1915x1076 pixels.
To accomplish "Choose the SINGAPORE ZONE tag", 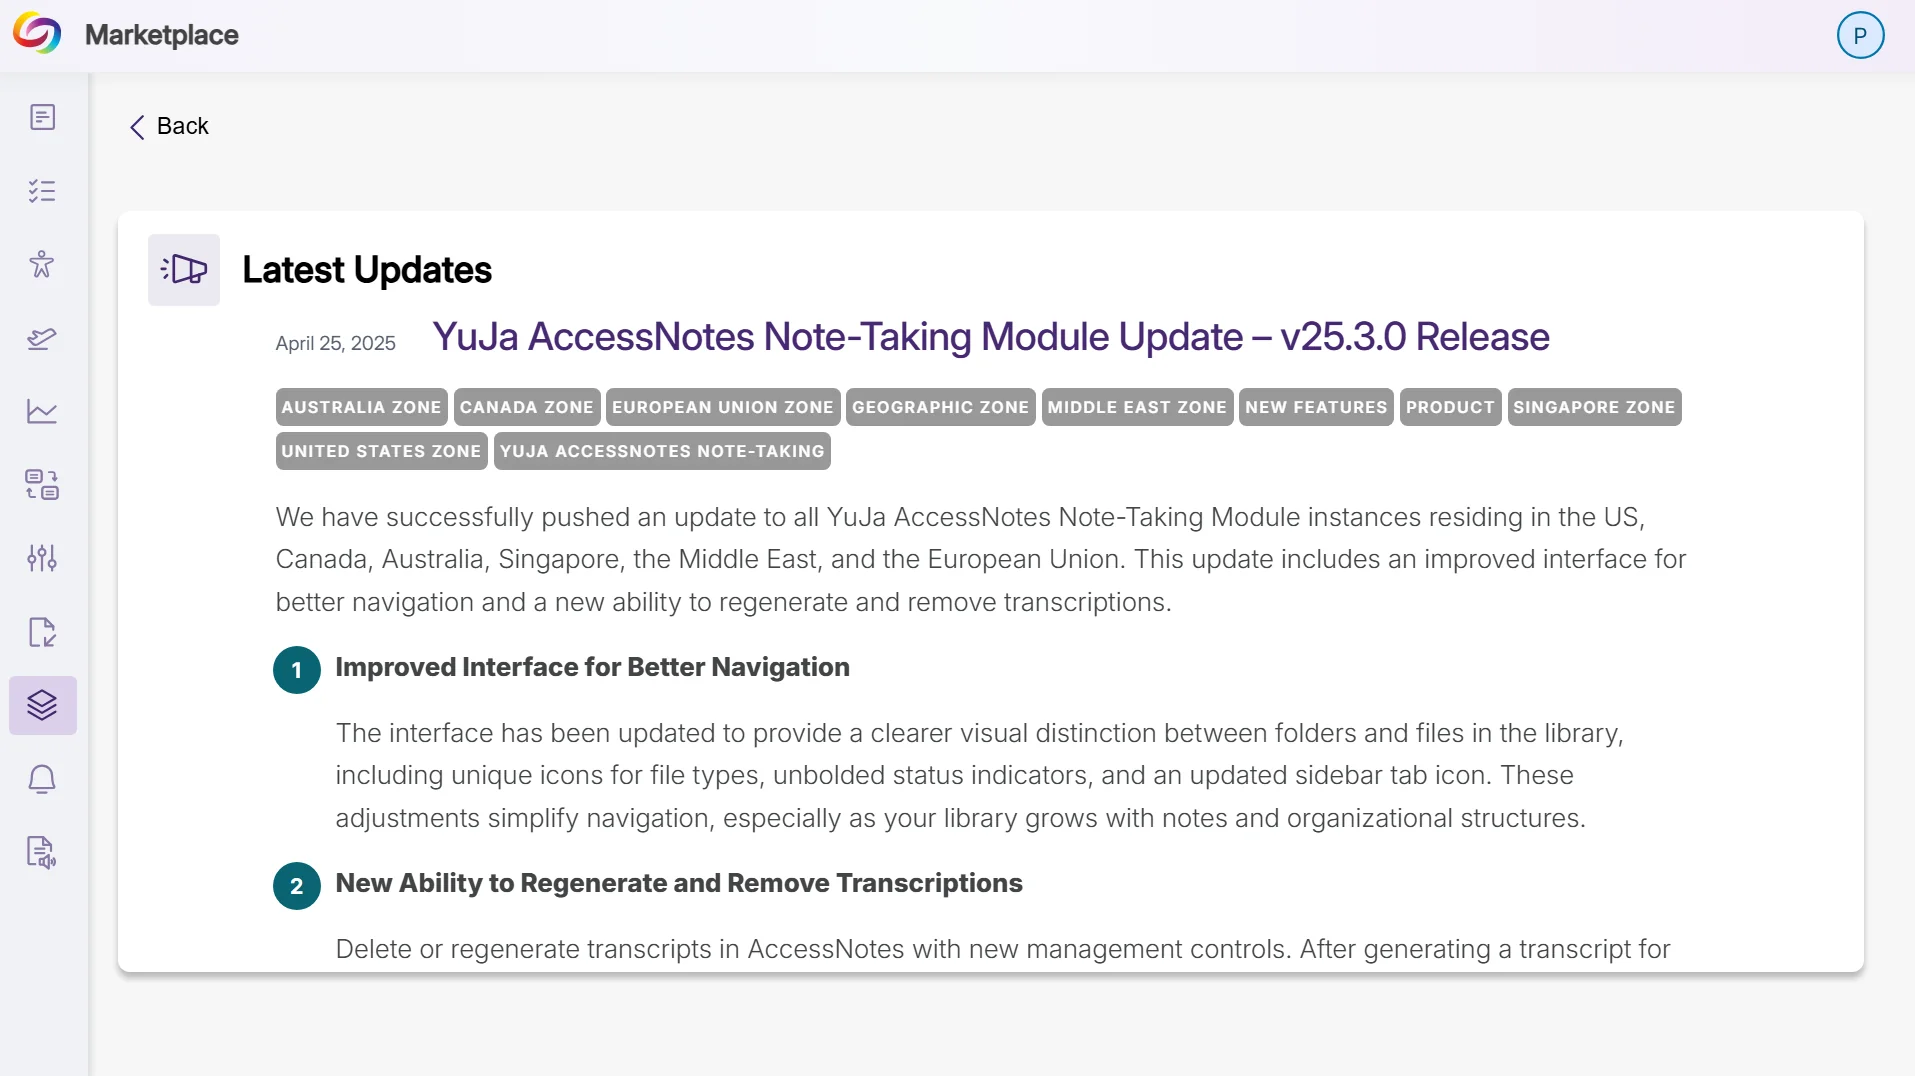I will tap(1594, 407).
